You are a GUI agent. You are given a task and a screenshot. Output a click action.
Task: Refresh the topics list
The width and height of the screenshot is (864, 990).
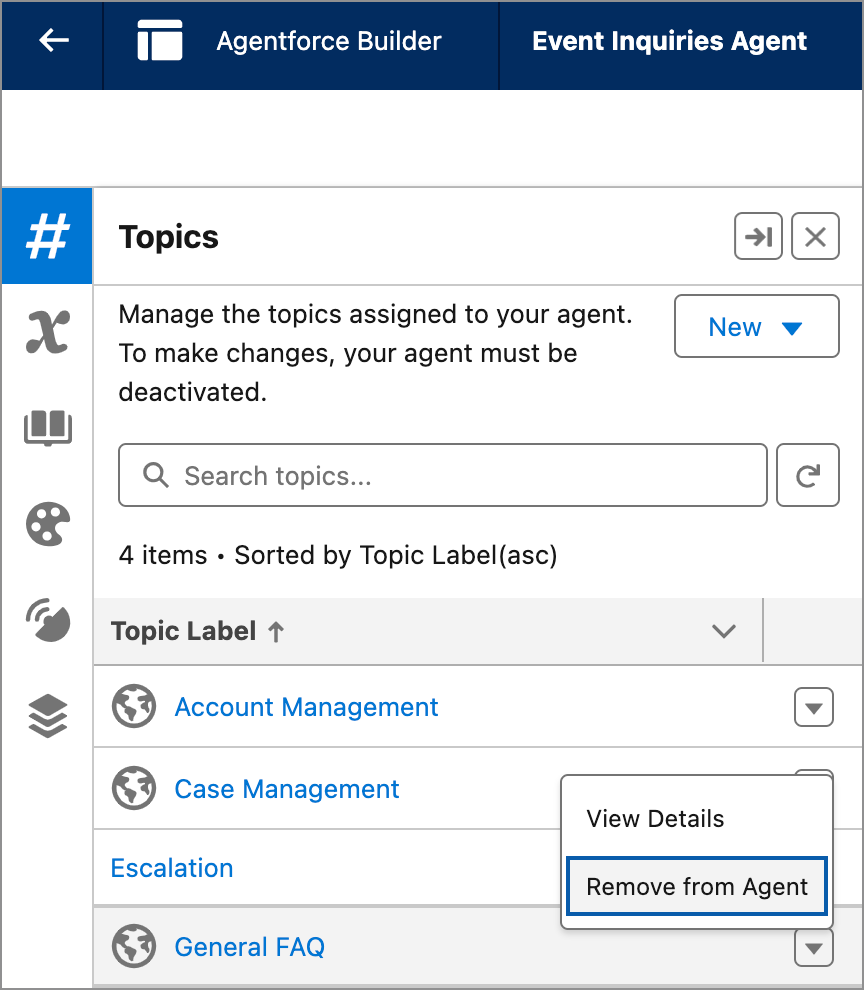[x=808, y=475]
